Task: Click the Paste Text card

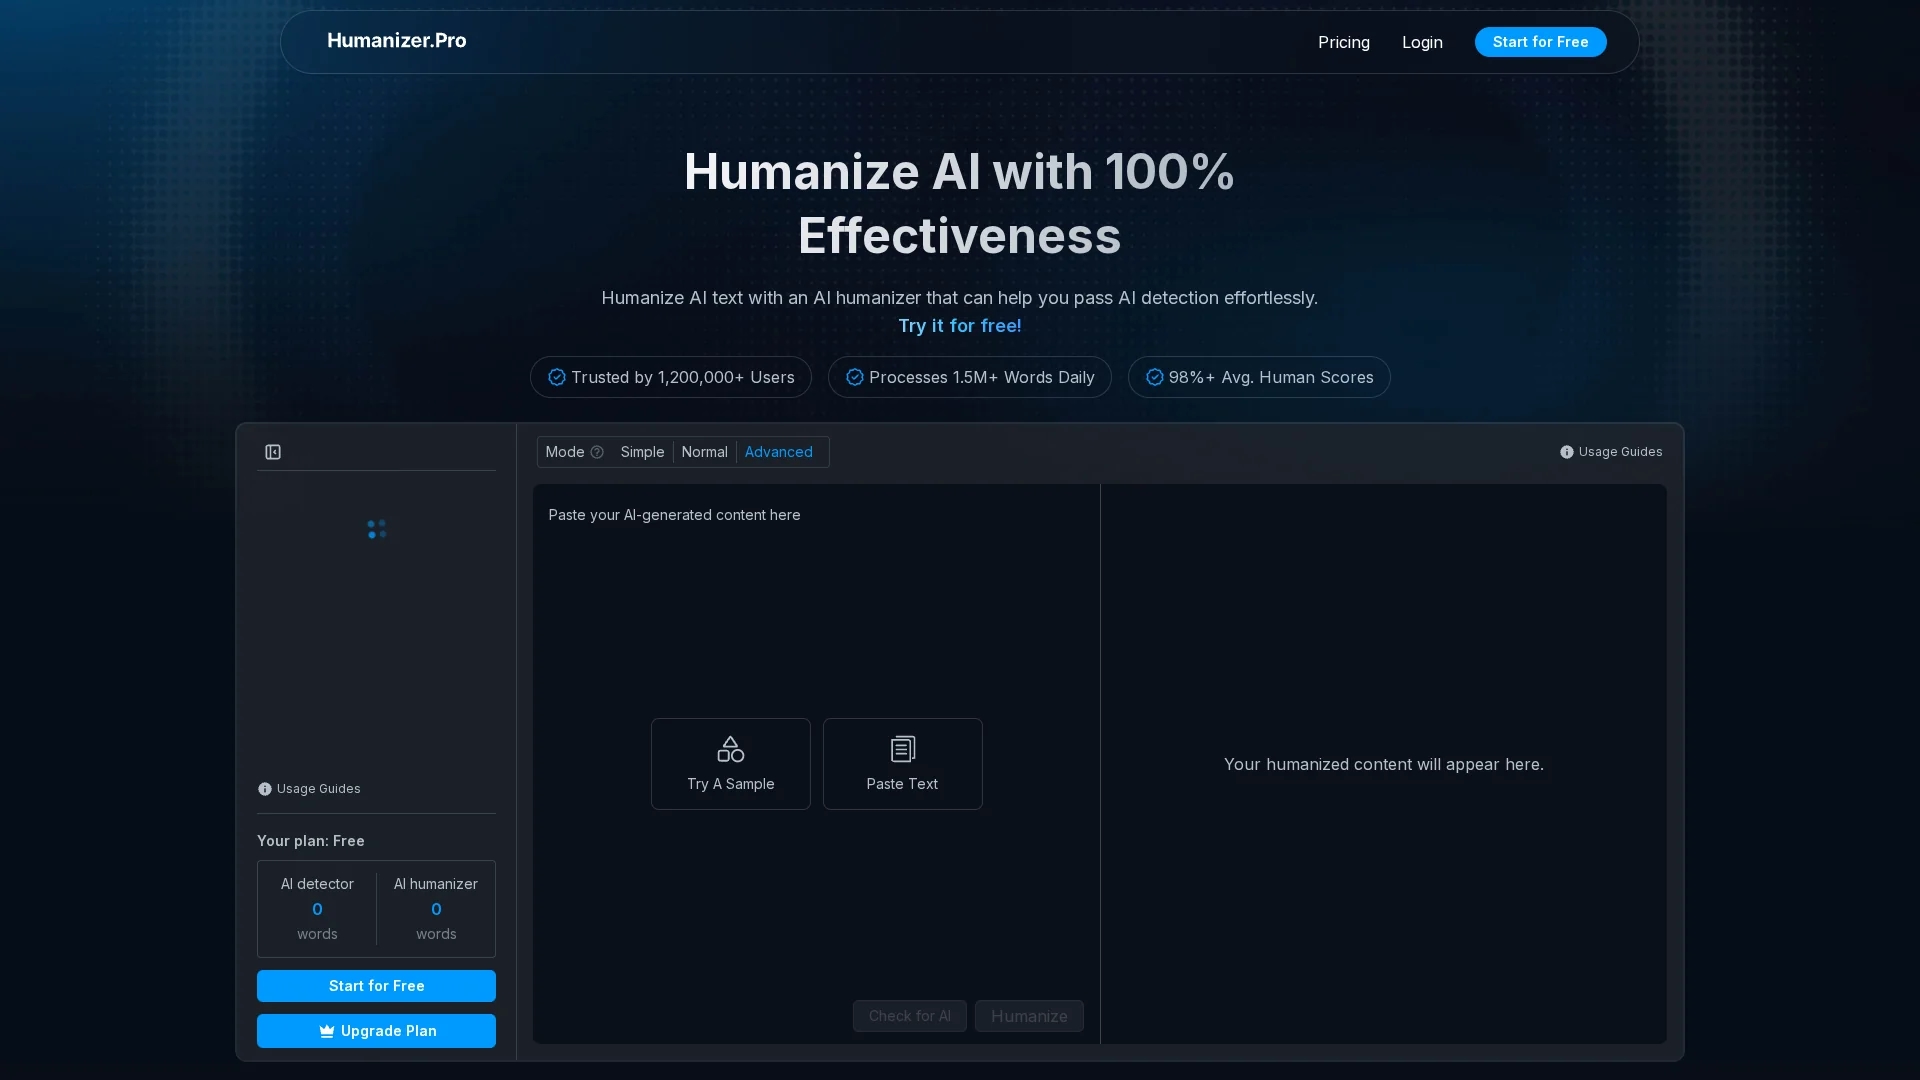Action: point(902,764)
